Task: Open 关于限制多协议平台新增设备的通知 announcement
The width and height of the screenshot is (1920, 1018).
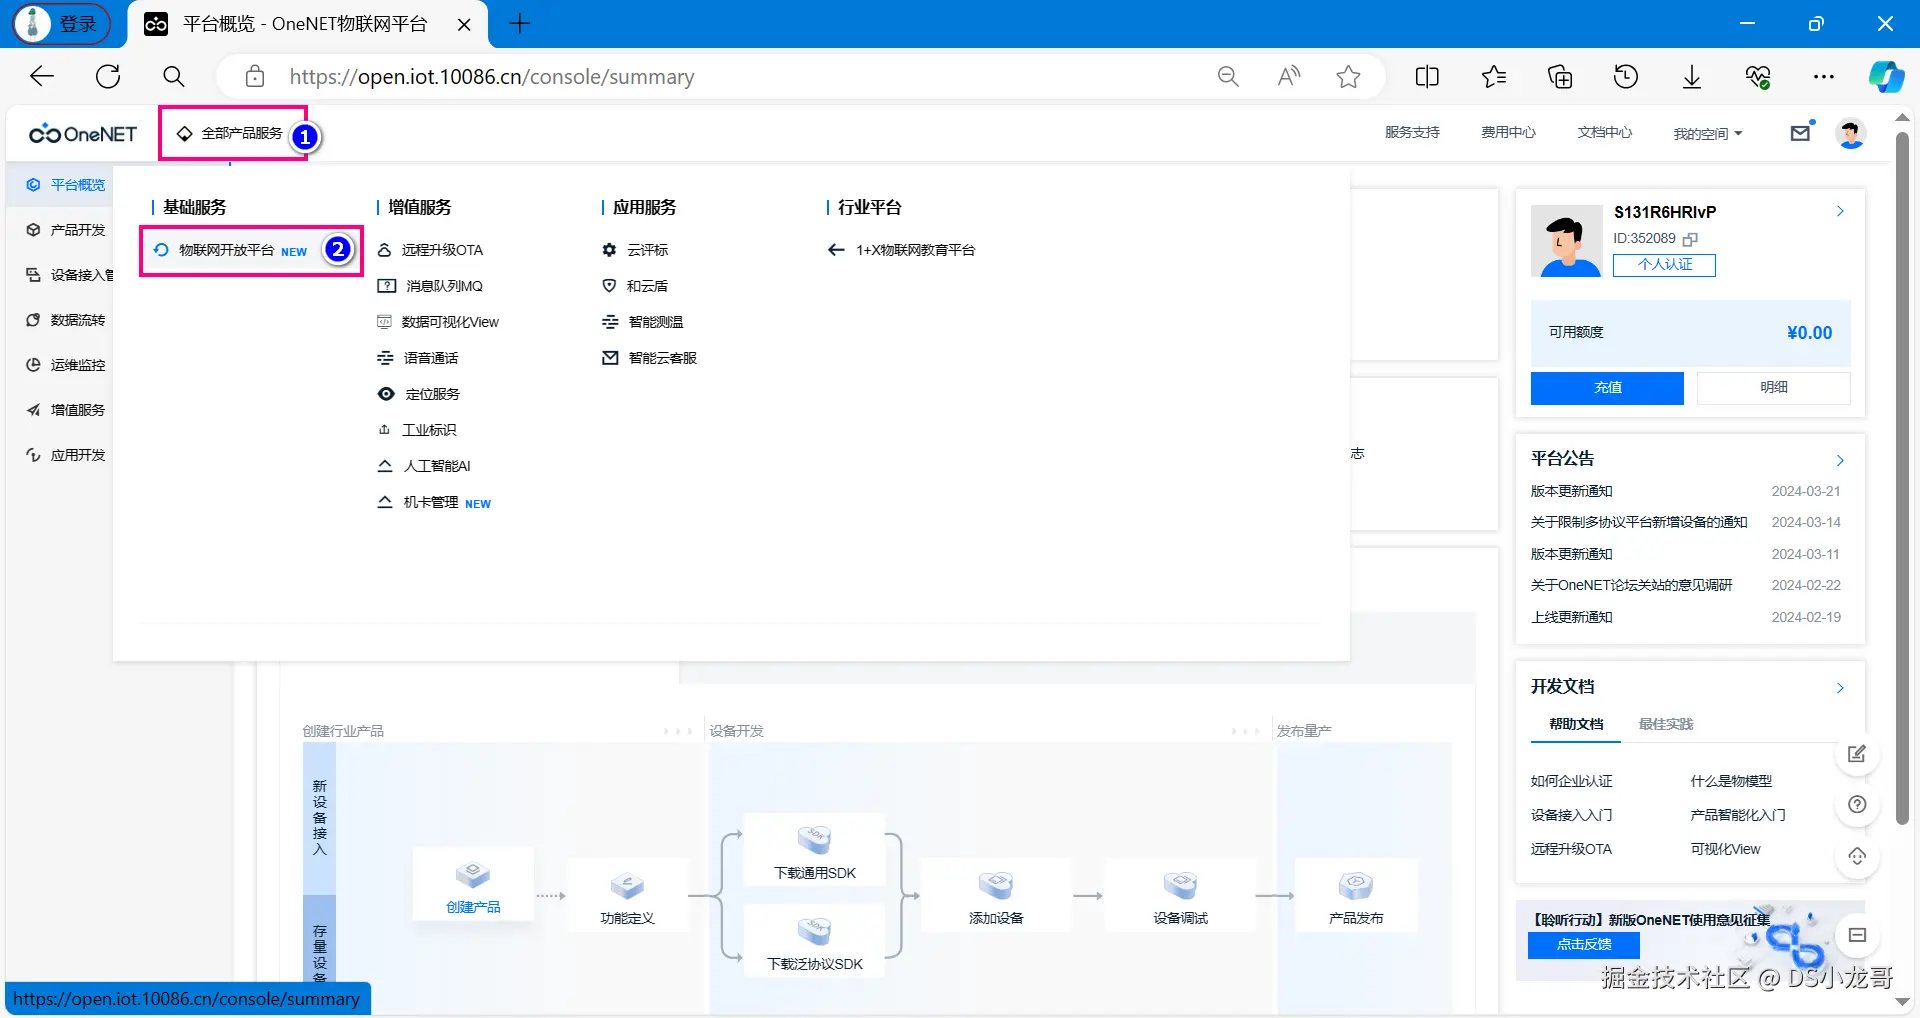Action: click(1639, 522)
